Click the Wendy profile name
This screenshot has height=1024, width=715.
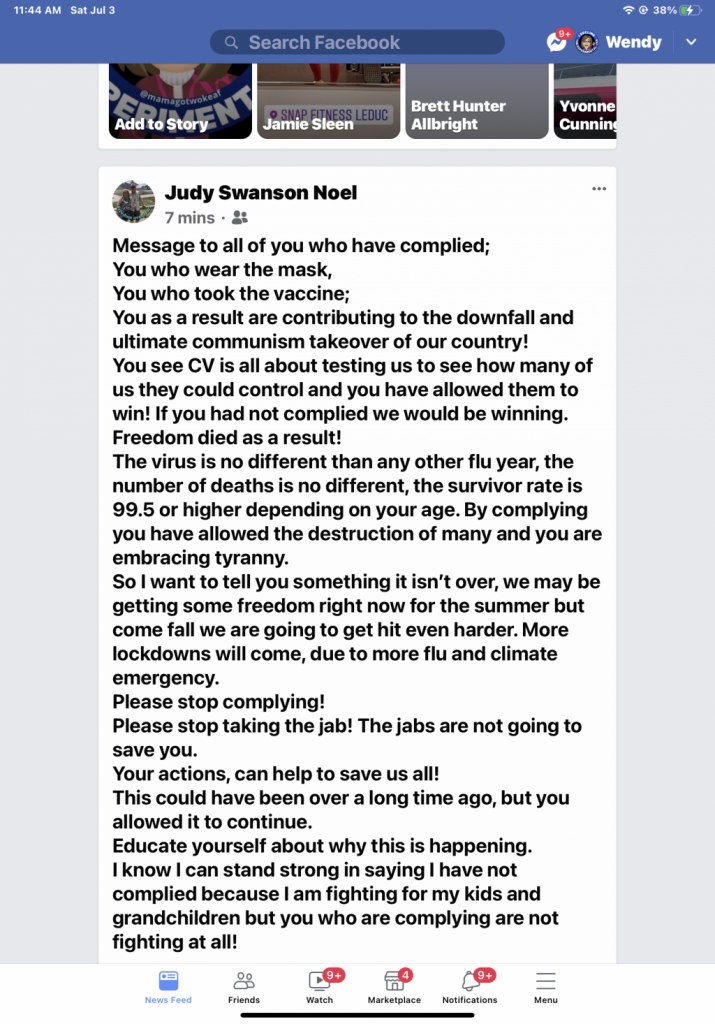(x=633, y=42)
